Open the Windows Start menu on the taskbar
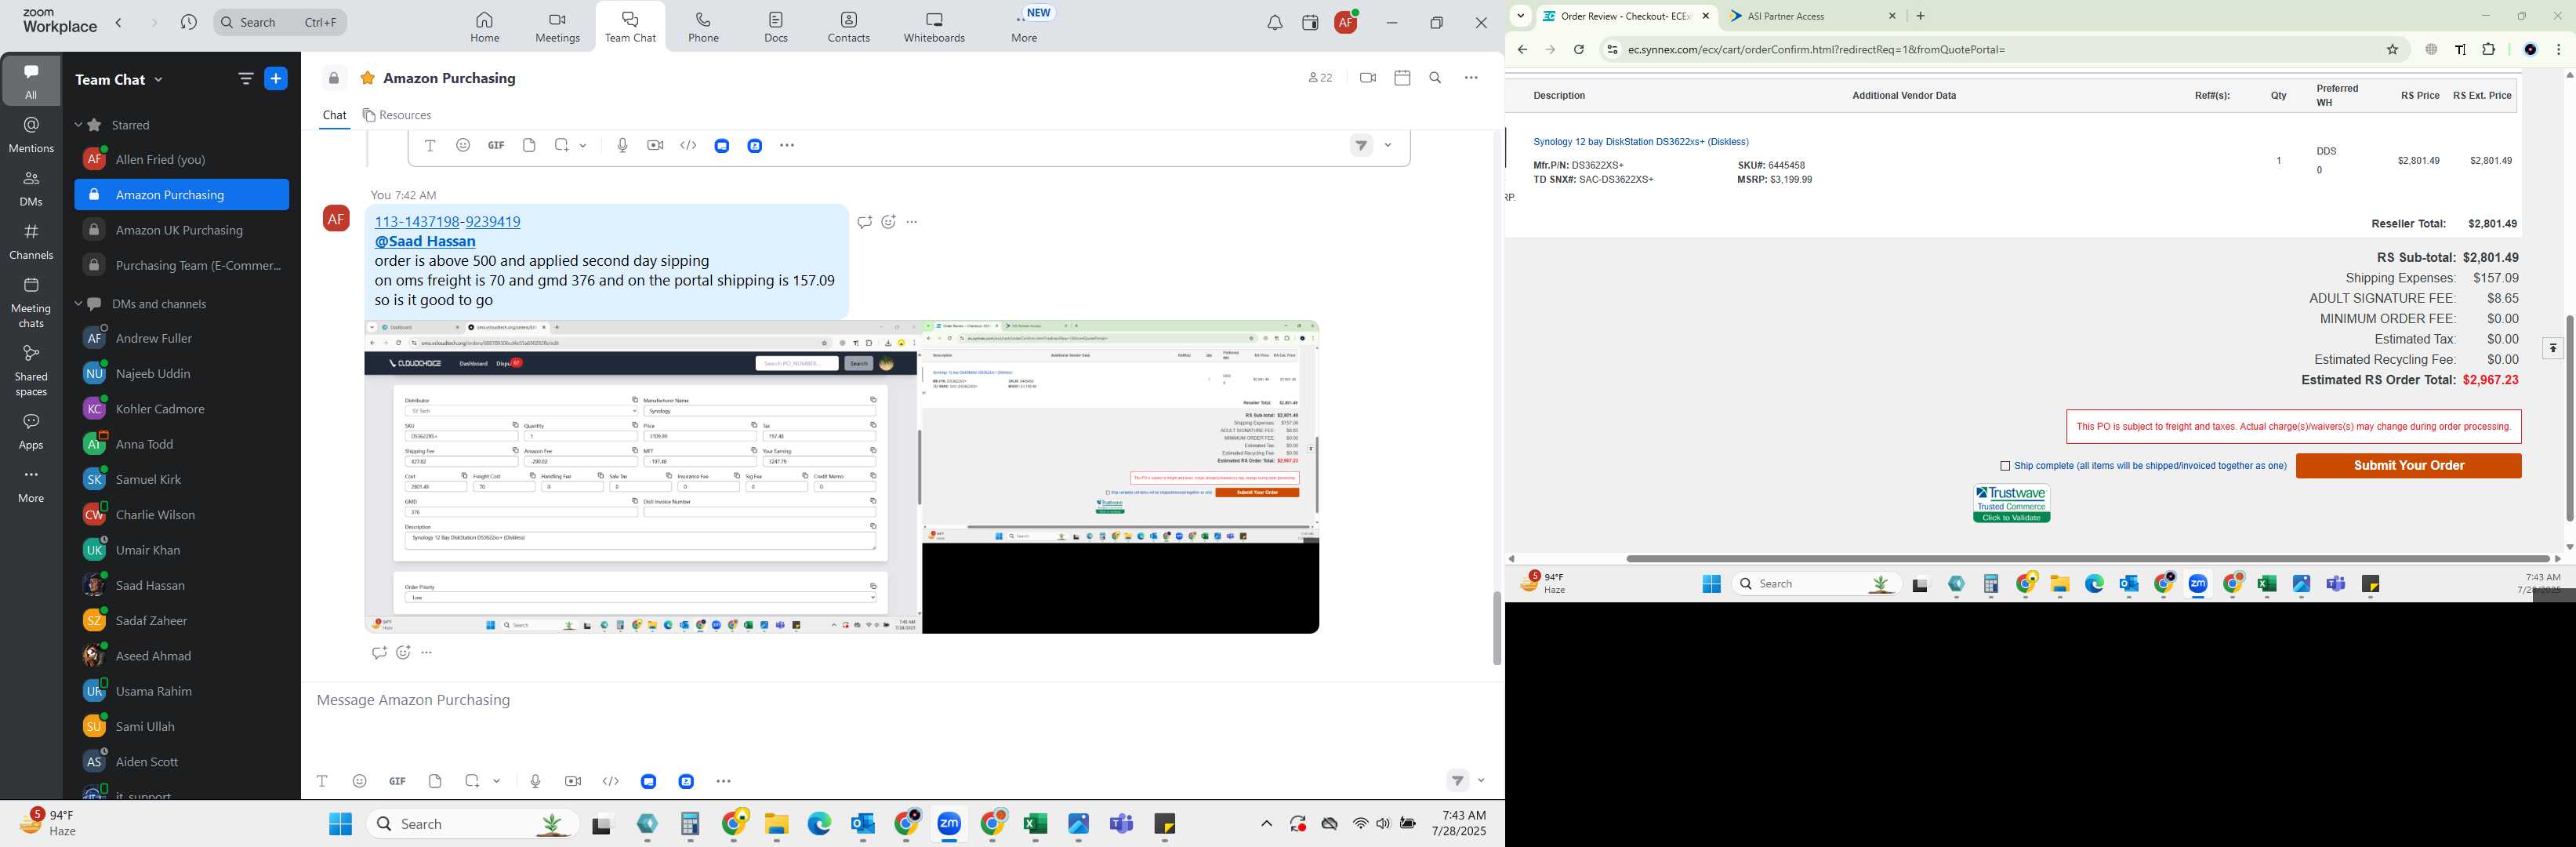The image size is (2576, 847). click(340, 824)
